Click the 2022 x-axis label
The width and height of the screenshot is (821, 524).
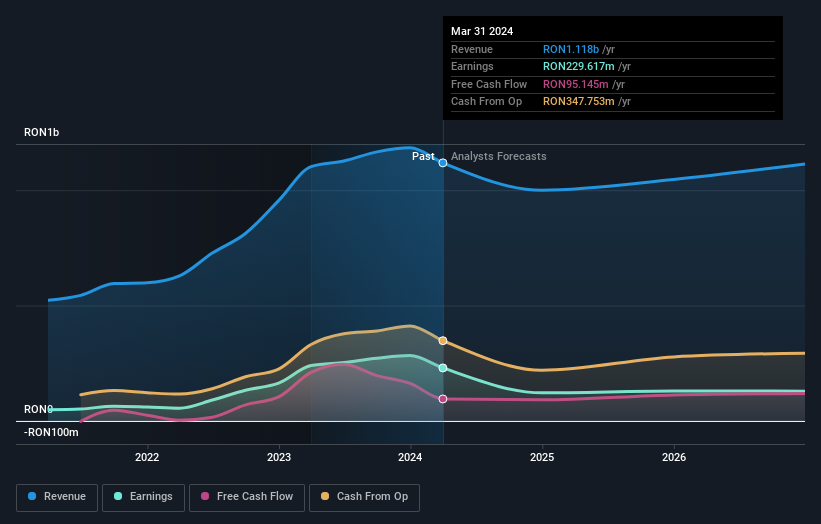(x=147, y=457)
